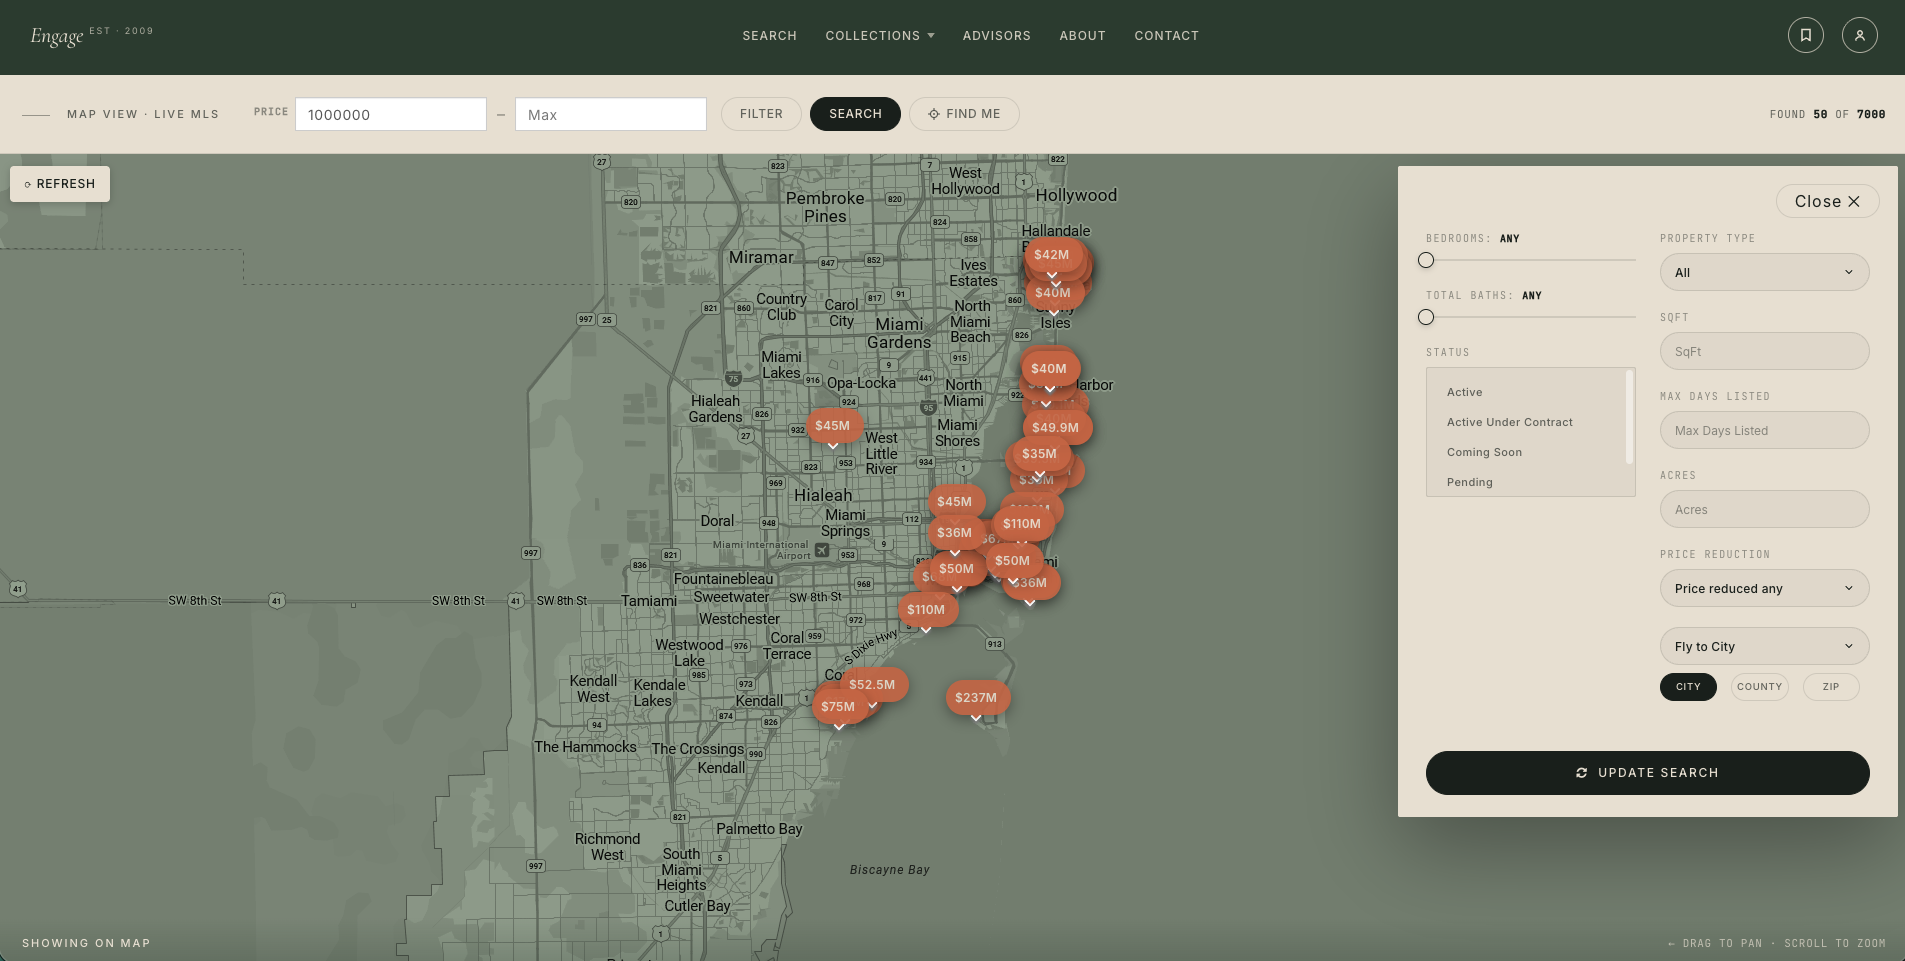This screenshot has width=1905, height=961.
Task: Close the filter panel
Action: click(1827, 201)
